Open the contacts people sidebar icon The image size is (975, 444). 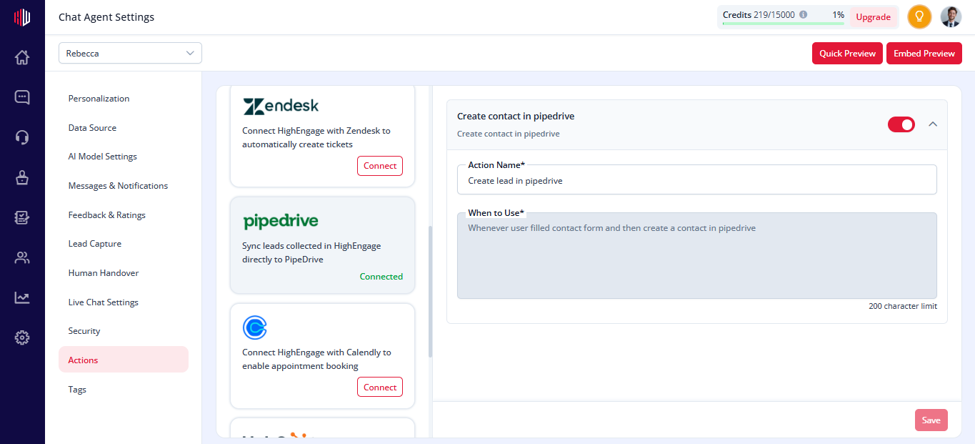click(22, 258)
